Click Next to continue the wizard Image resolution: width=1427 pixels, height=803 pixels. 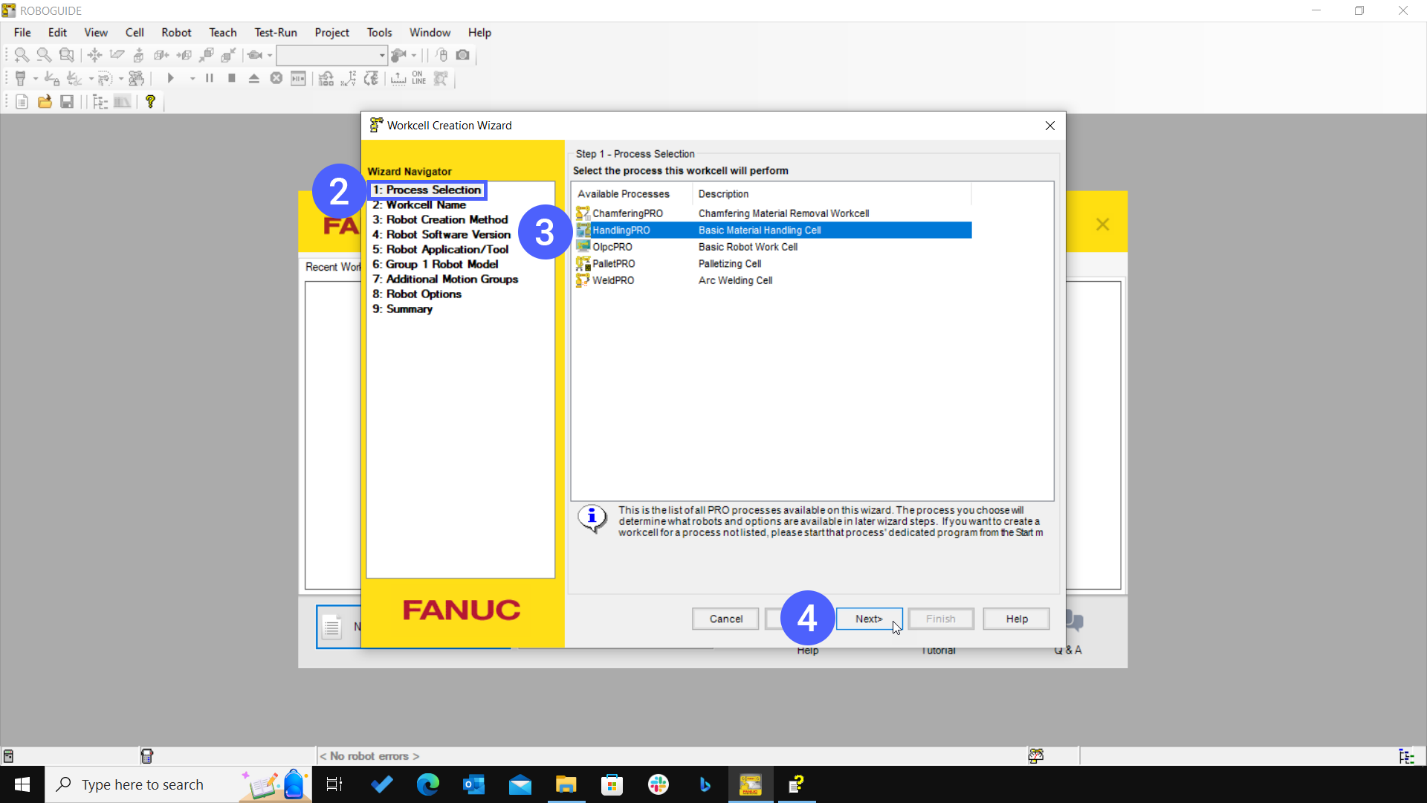tap(868, 618)
